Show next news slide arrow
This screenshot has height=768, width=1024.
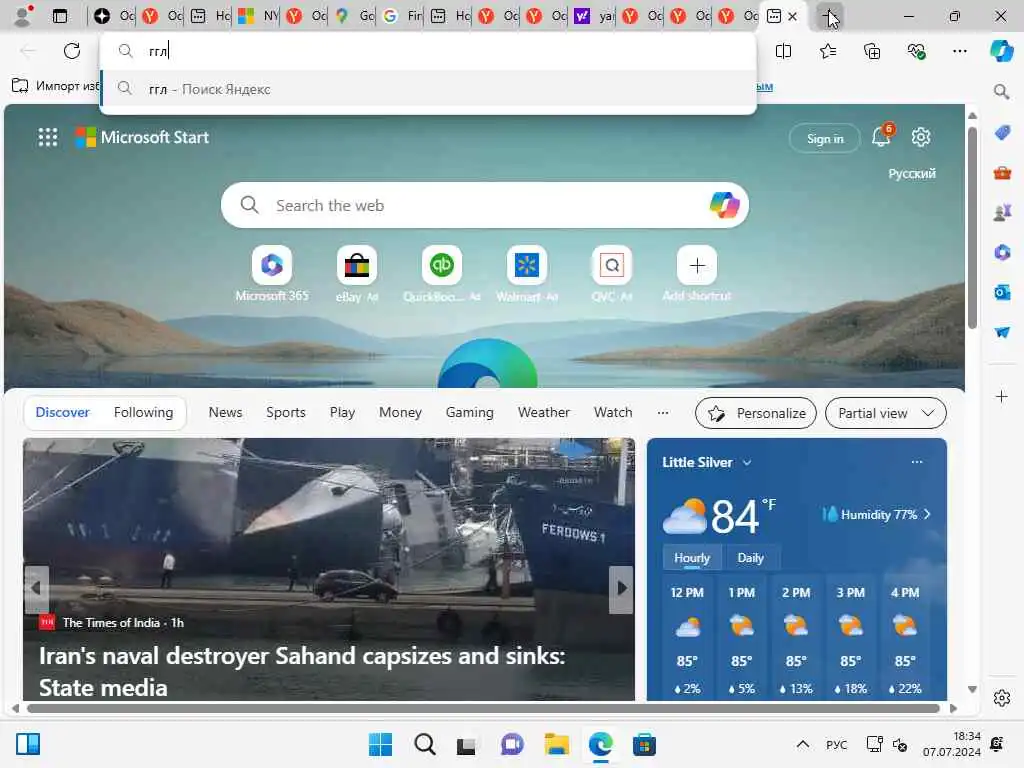tap(621, 589)
